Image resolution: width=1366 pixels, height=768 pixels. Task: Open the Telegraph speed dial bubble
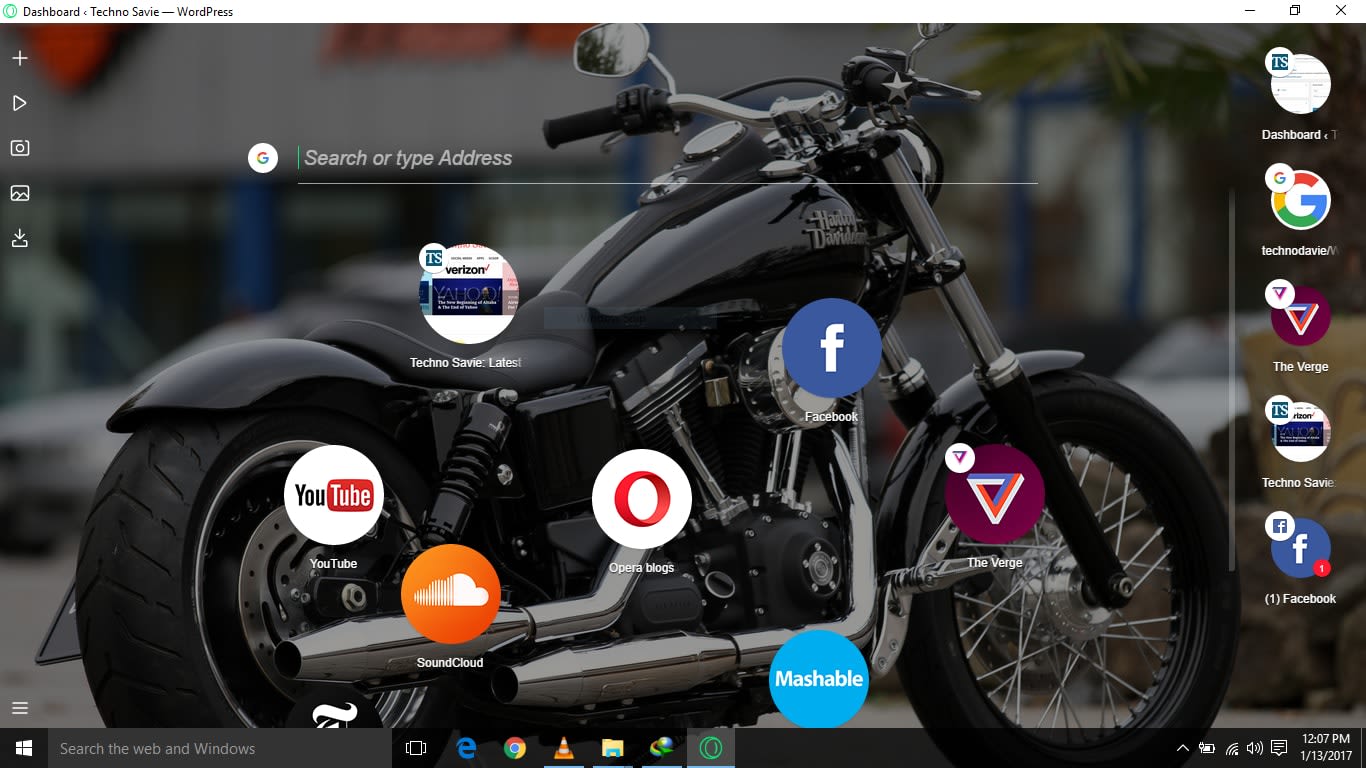pos(334,709)
